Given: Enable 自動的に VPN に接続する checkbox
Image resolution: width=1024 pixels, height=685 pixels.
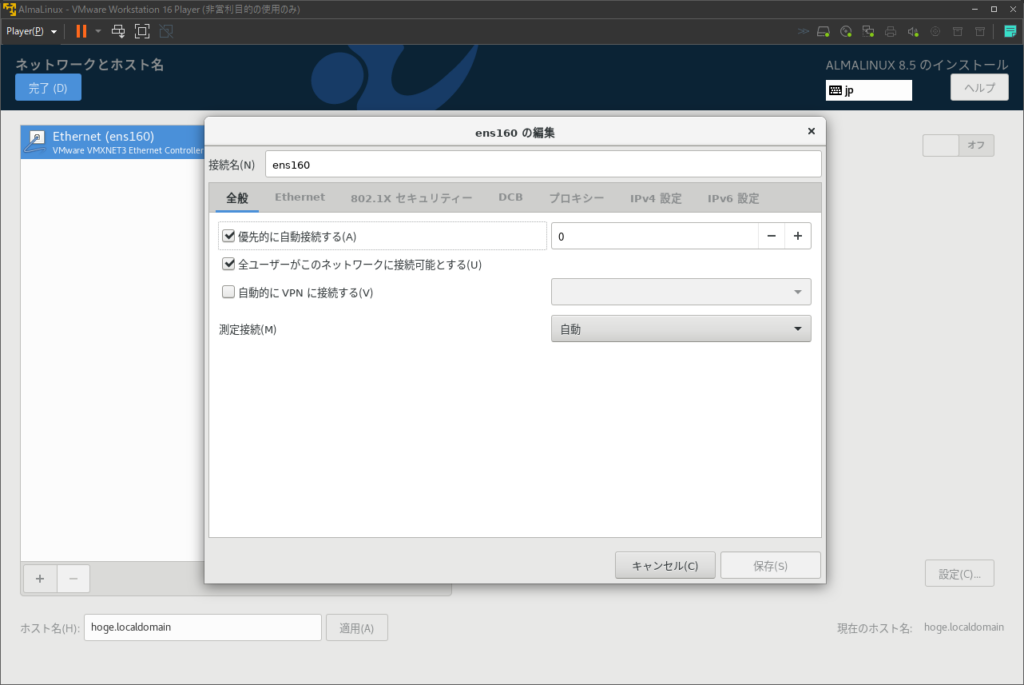Looking at the screenshot, I should [229, 292].
